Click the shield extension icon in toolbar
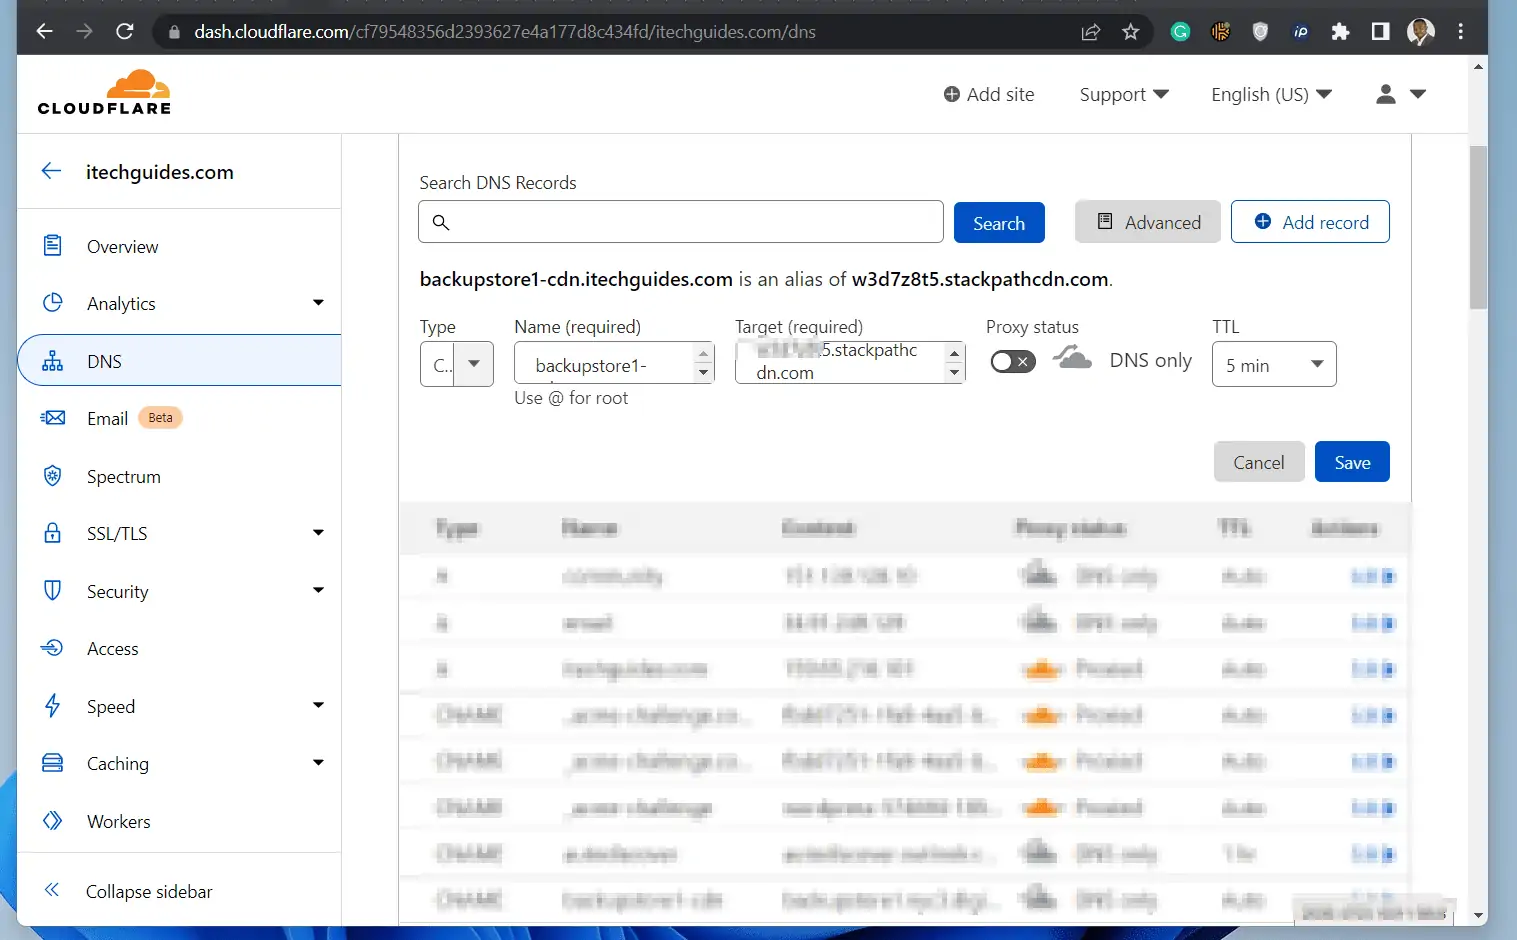1517x940 pixels. tap(1260, 32)
